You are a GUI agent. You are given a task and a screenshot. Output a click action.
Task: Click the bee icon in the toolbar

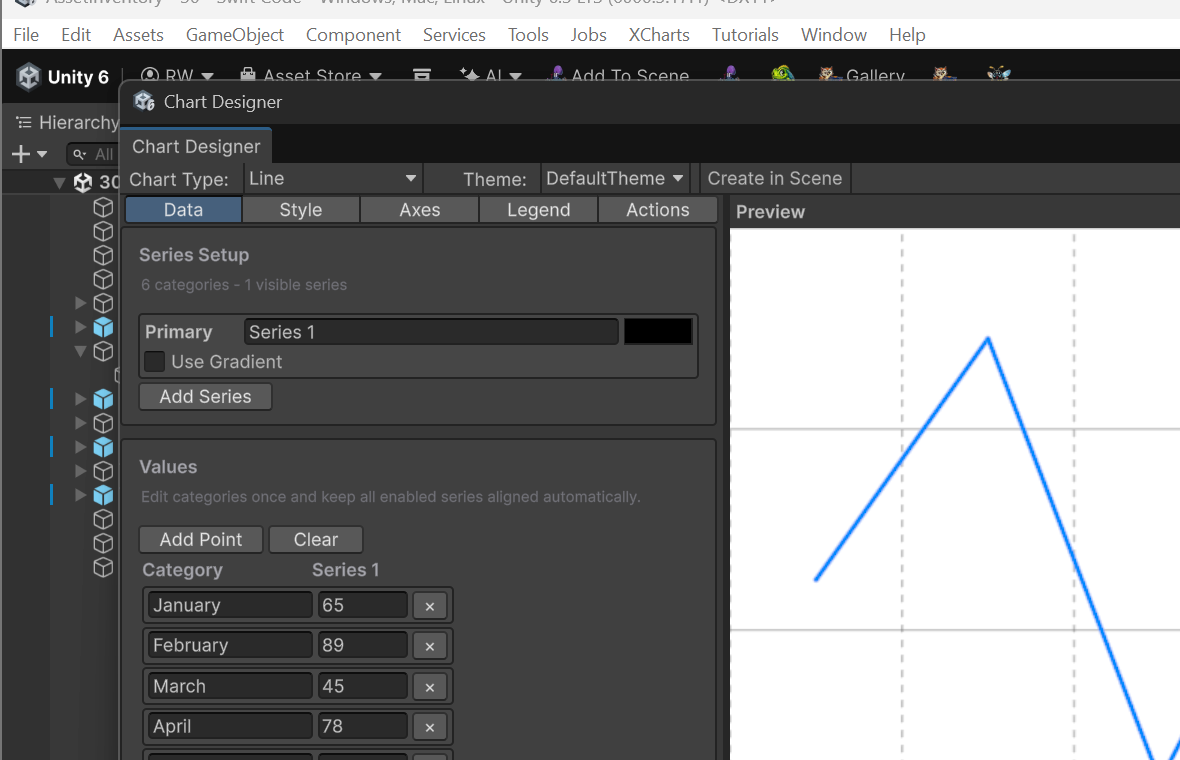pyautogui.click(x=999, y=74)
